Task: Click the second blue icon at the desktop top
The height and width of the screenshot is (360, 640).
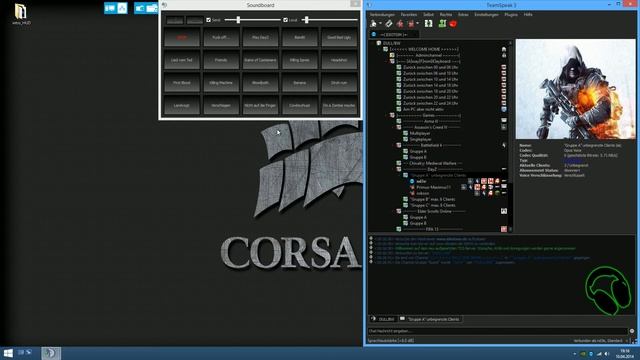Action: (x=122, y=8)
